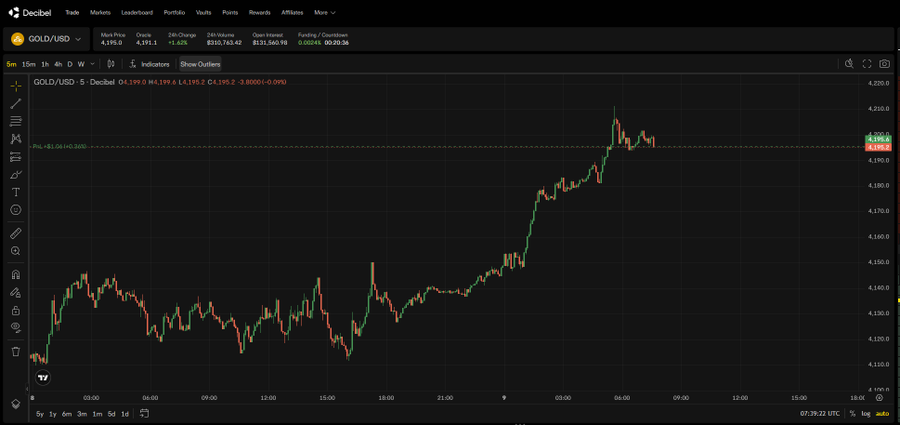Open the candlestick chart type selector
The width and height of the screenshot is (900, 425).
click(111, 64)
